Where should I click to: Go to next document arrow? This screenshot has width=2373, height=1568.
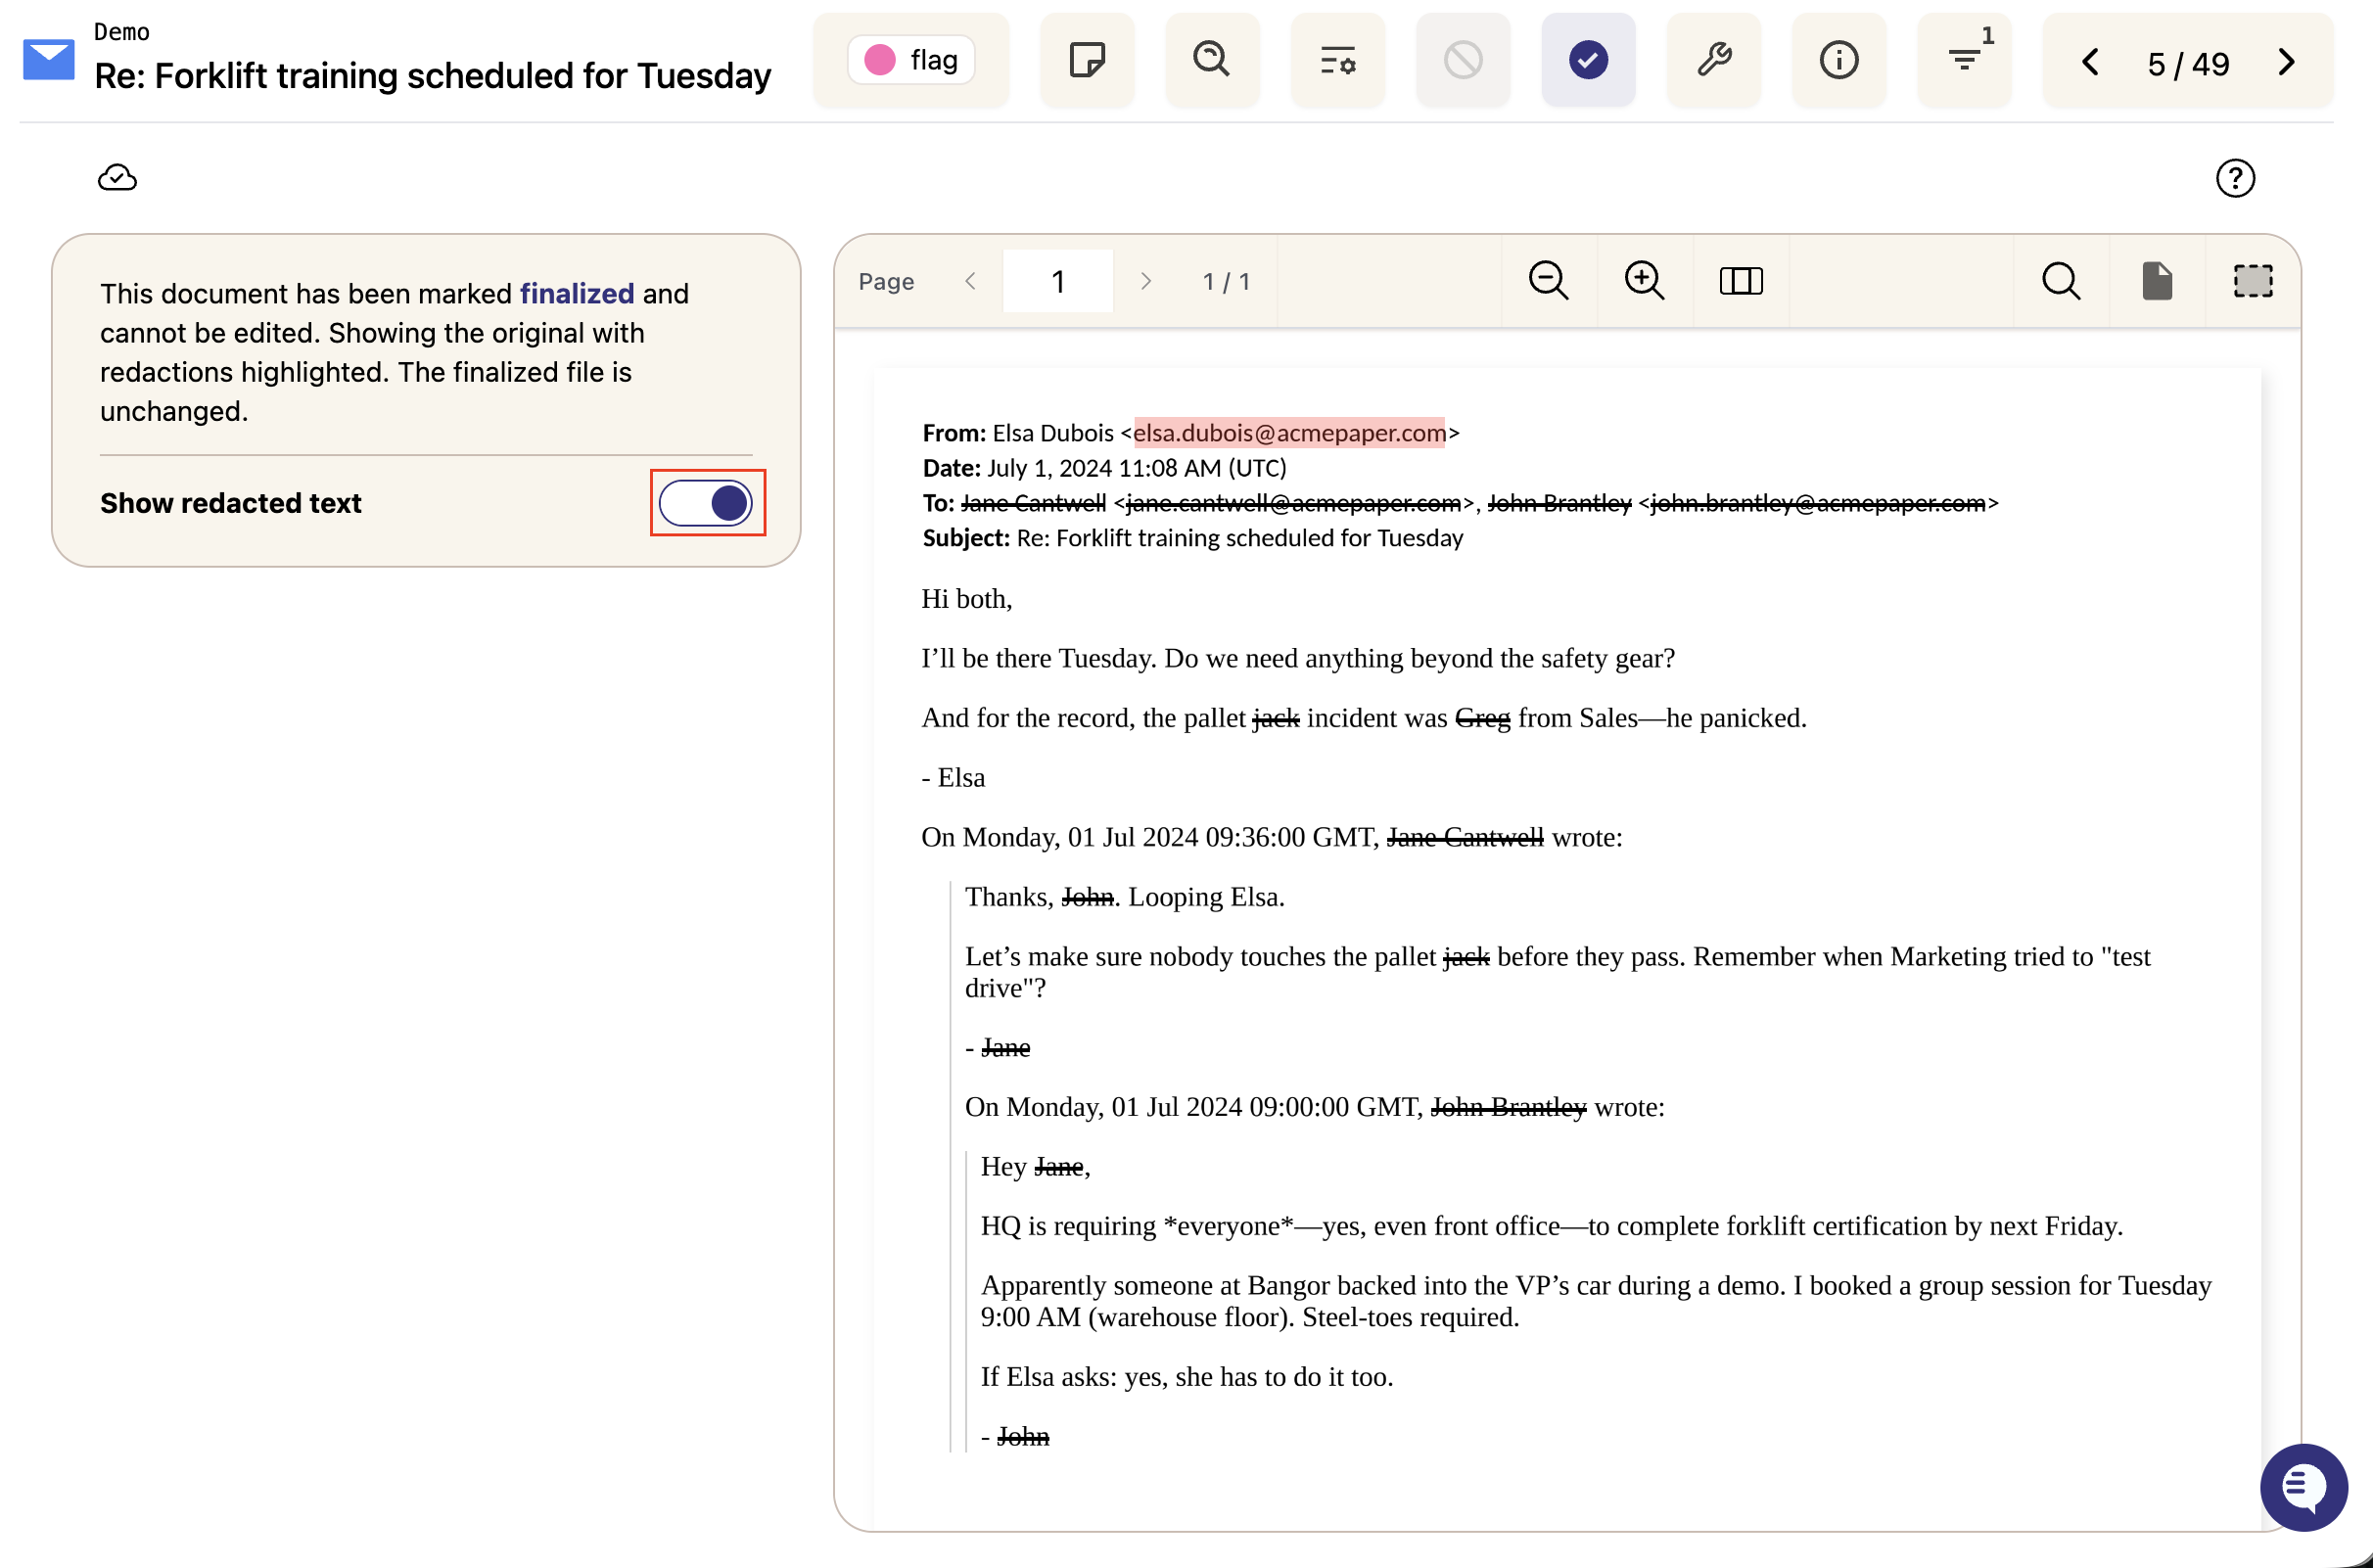2287,62
